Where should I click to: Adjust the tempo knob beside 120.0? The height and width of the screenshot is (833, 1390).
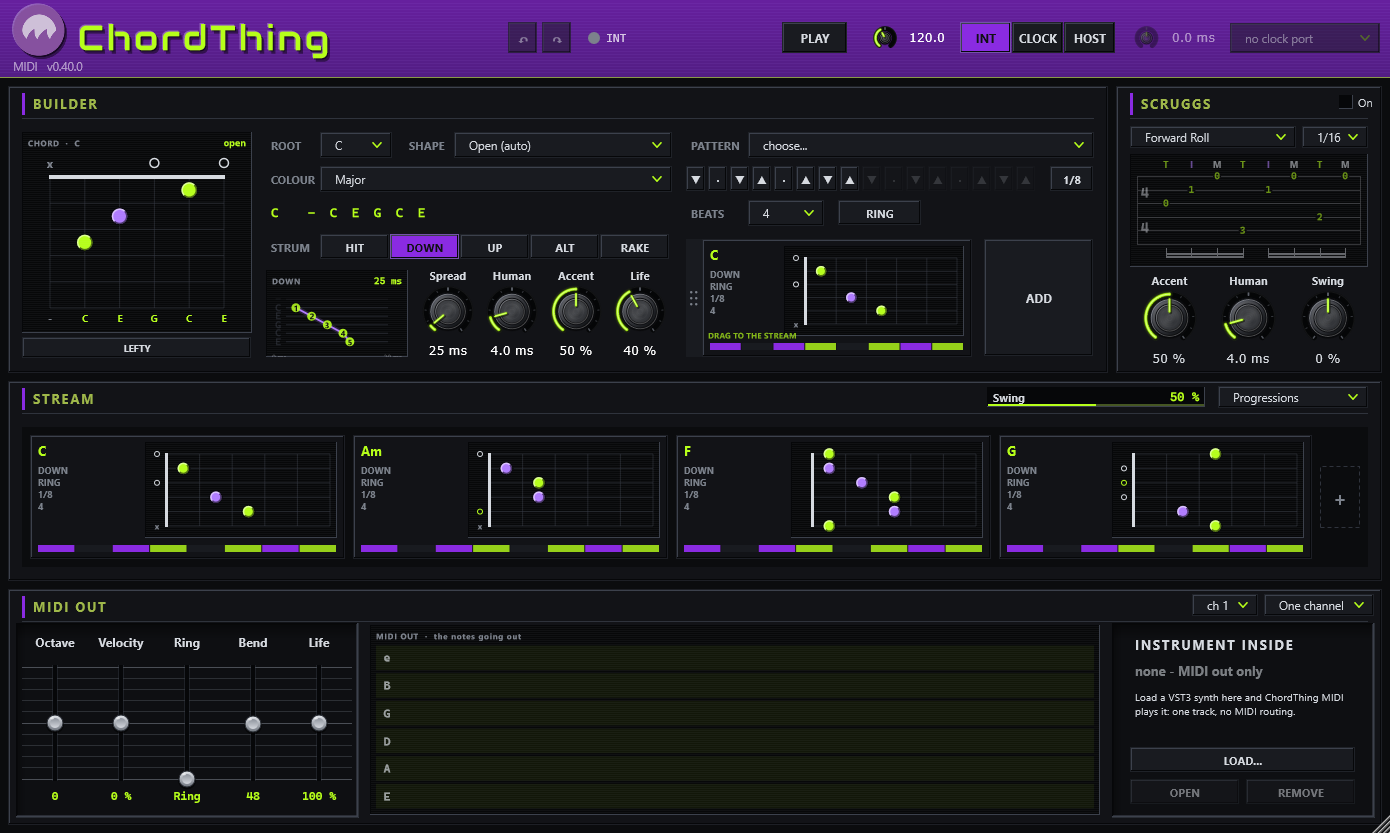tap(885, 38)
